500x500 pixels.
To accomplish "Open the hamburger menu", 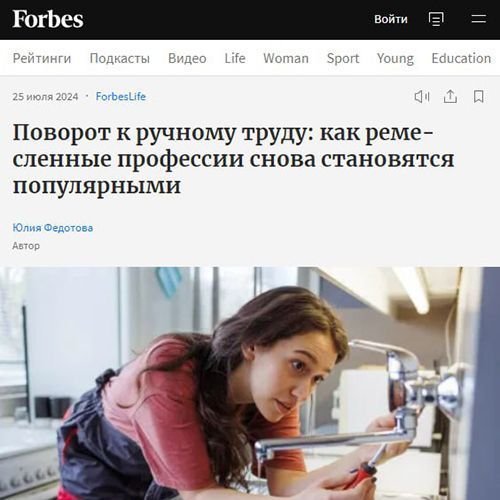I will click(x=479, y=19).
